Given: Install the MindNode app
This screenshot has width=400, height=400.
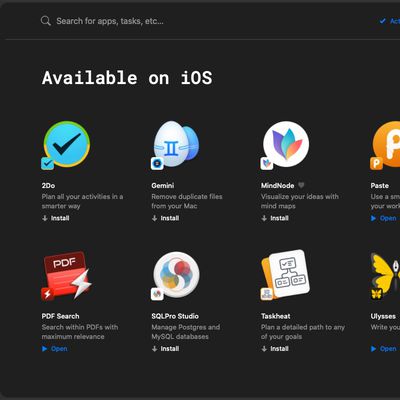Looking at the screenshot, I should pos(275,218).
